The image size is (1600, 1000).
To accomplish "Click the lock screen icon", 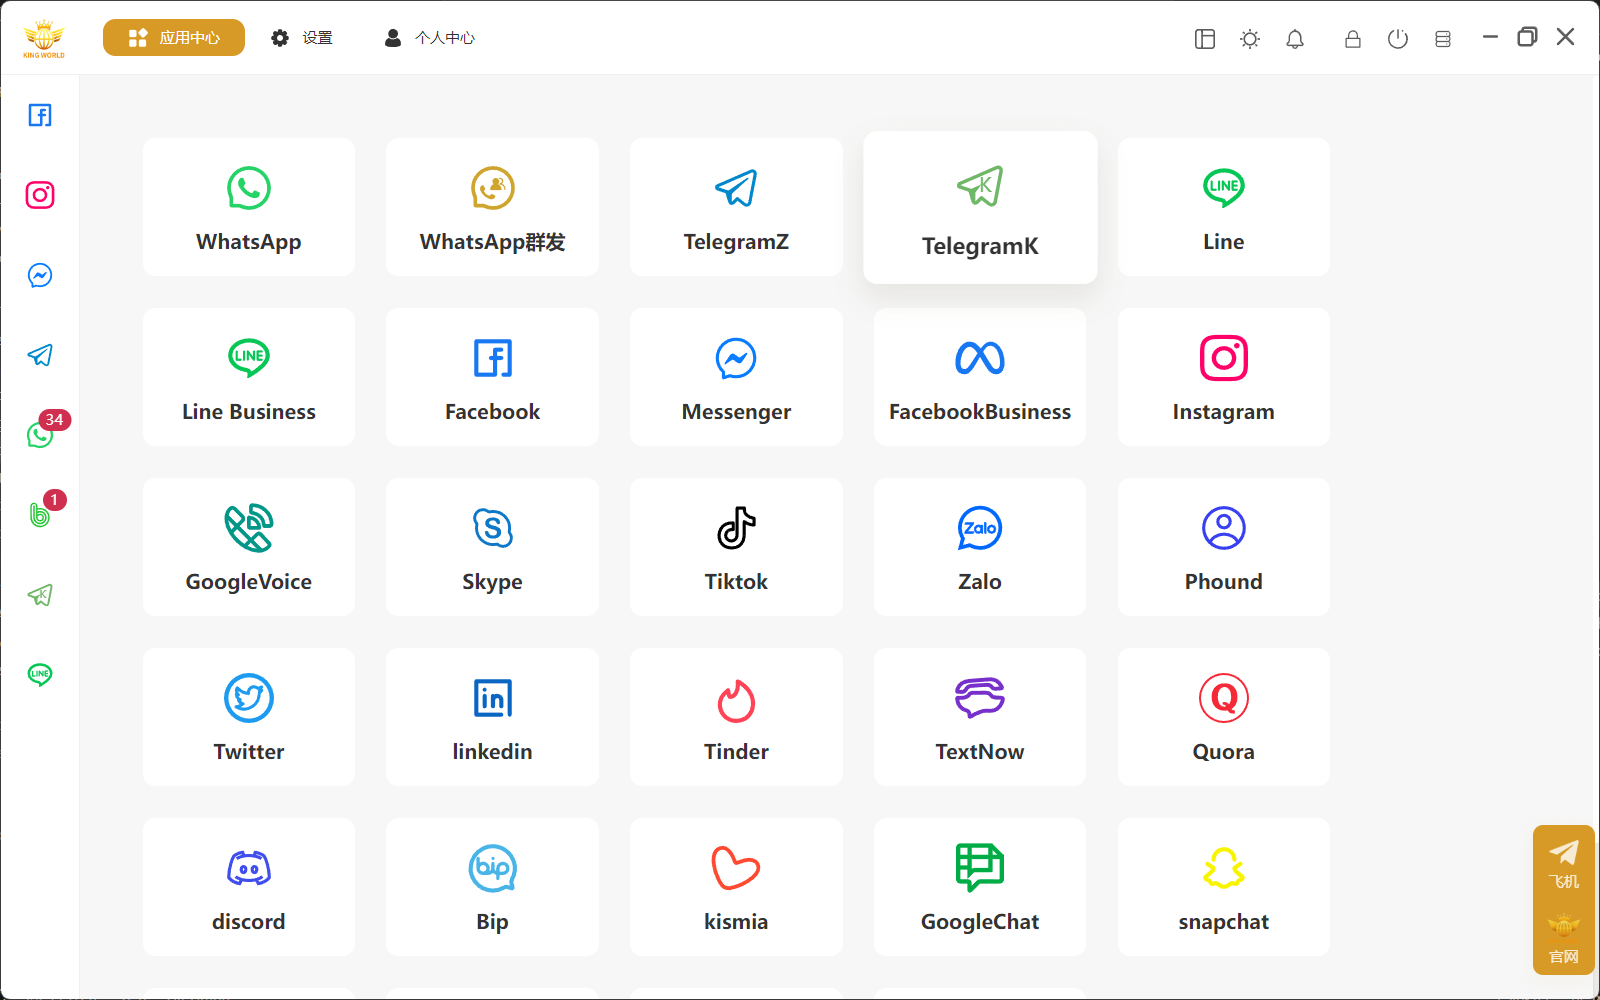I will [x=1352, y=39].
